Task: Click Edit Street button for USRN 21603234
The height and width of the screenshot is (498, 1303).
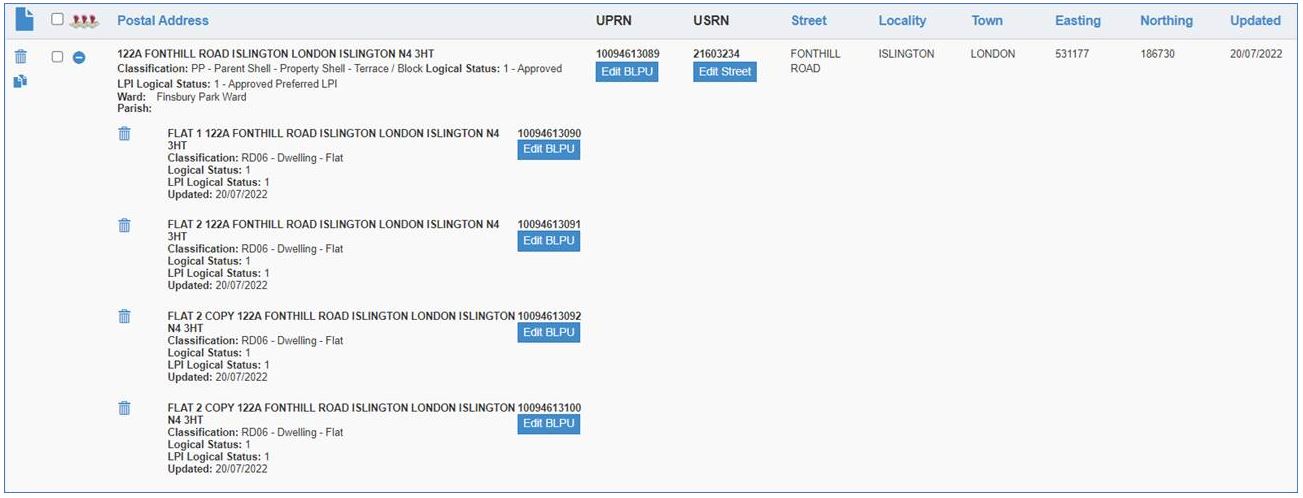Action: click(x=724, y=71)
